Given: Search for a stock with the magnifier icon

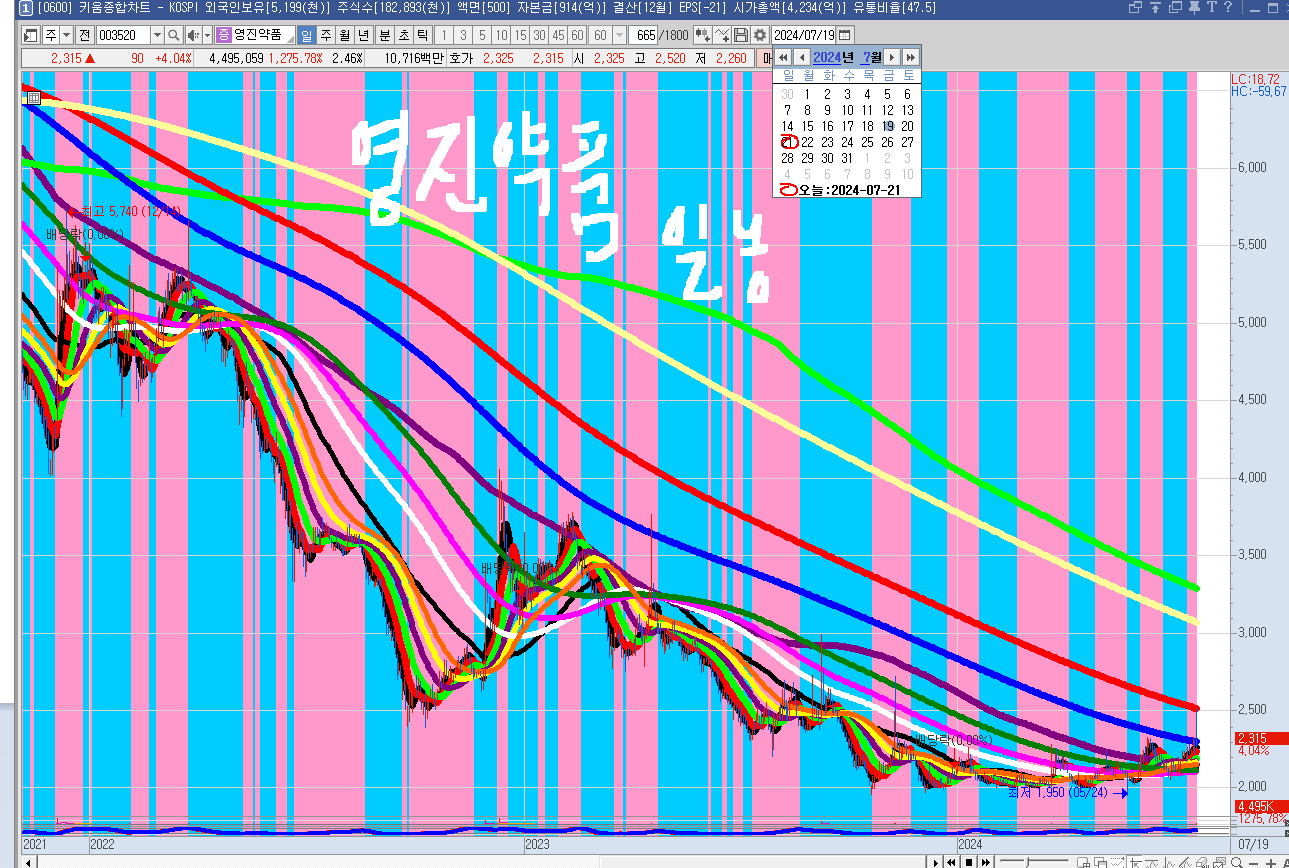Looking at the screenshot, I should pyautogui.click(x=174, y=35).
